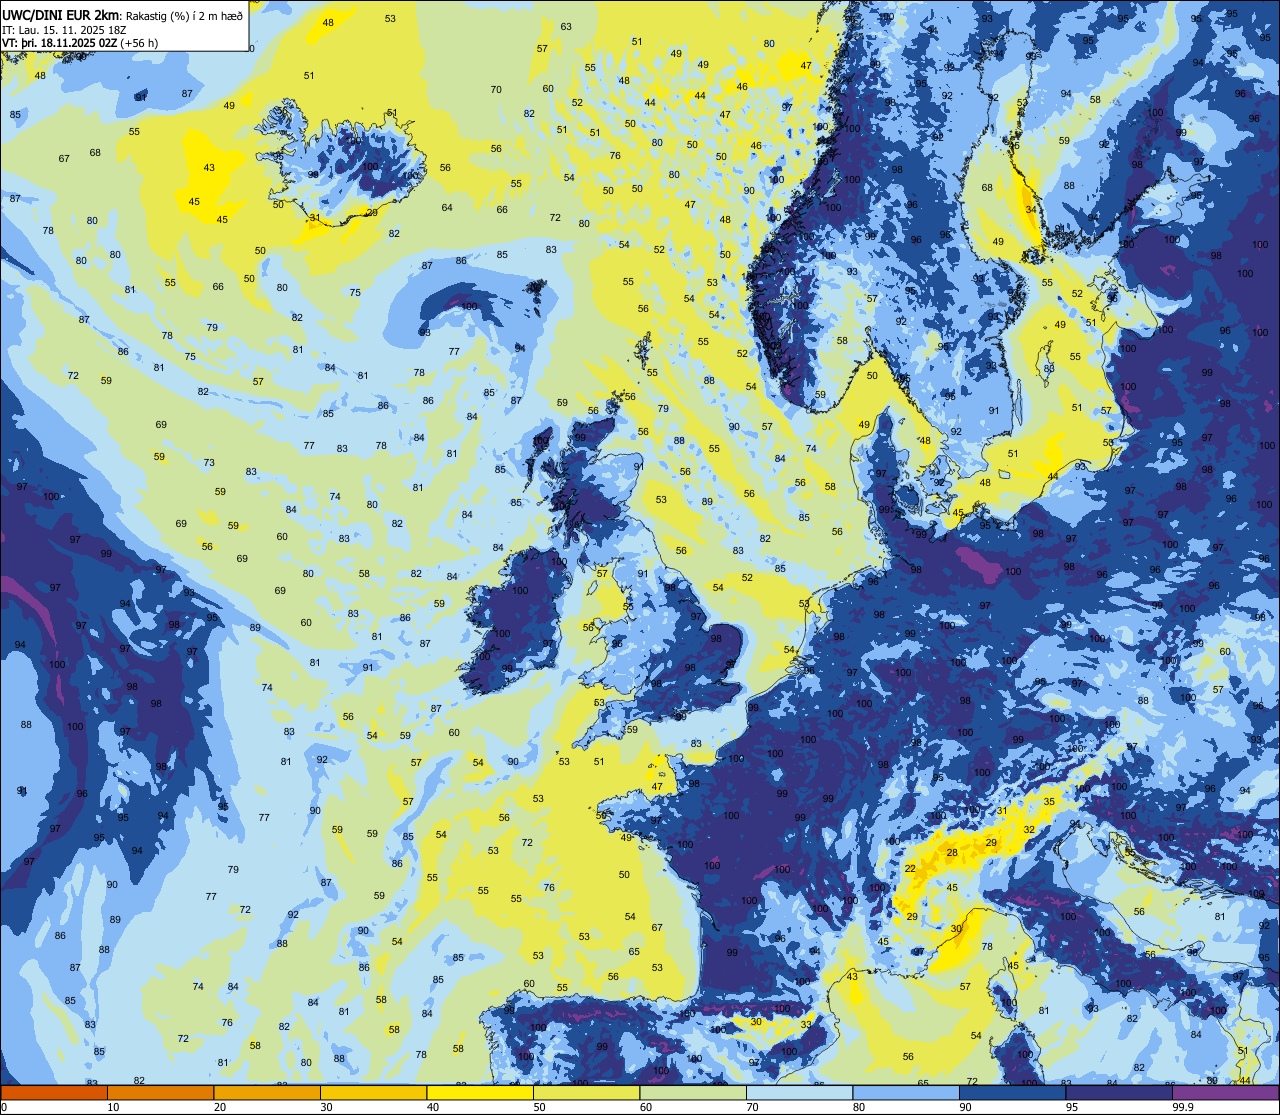
Task: Pick the pale green legend swatch between 60 and 70
Action: [x=693, y=1092]
